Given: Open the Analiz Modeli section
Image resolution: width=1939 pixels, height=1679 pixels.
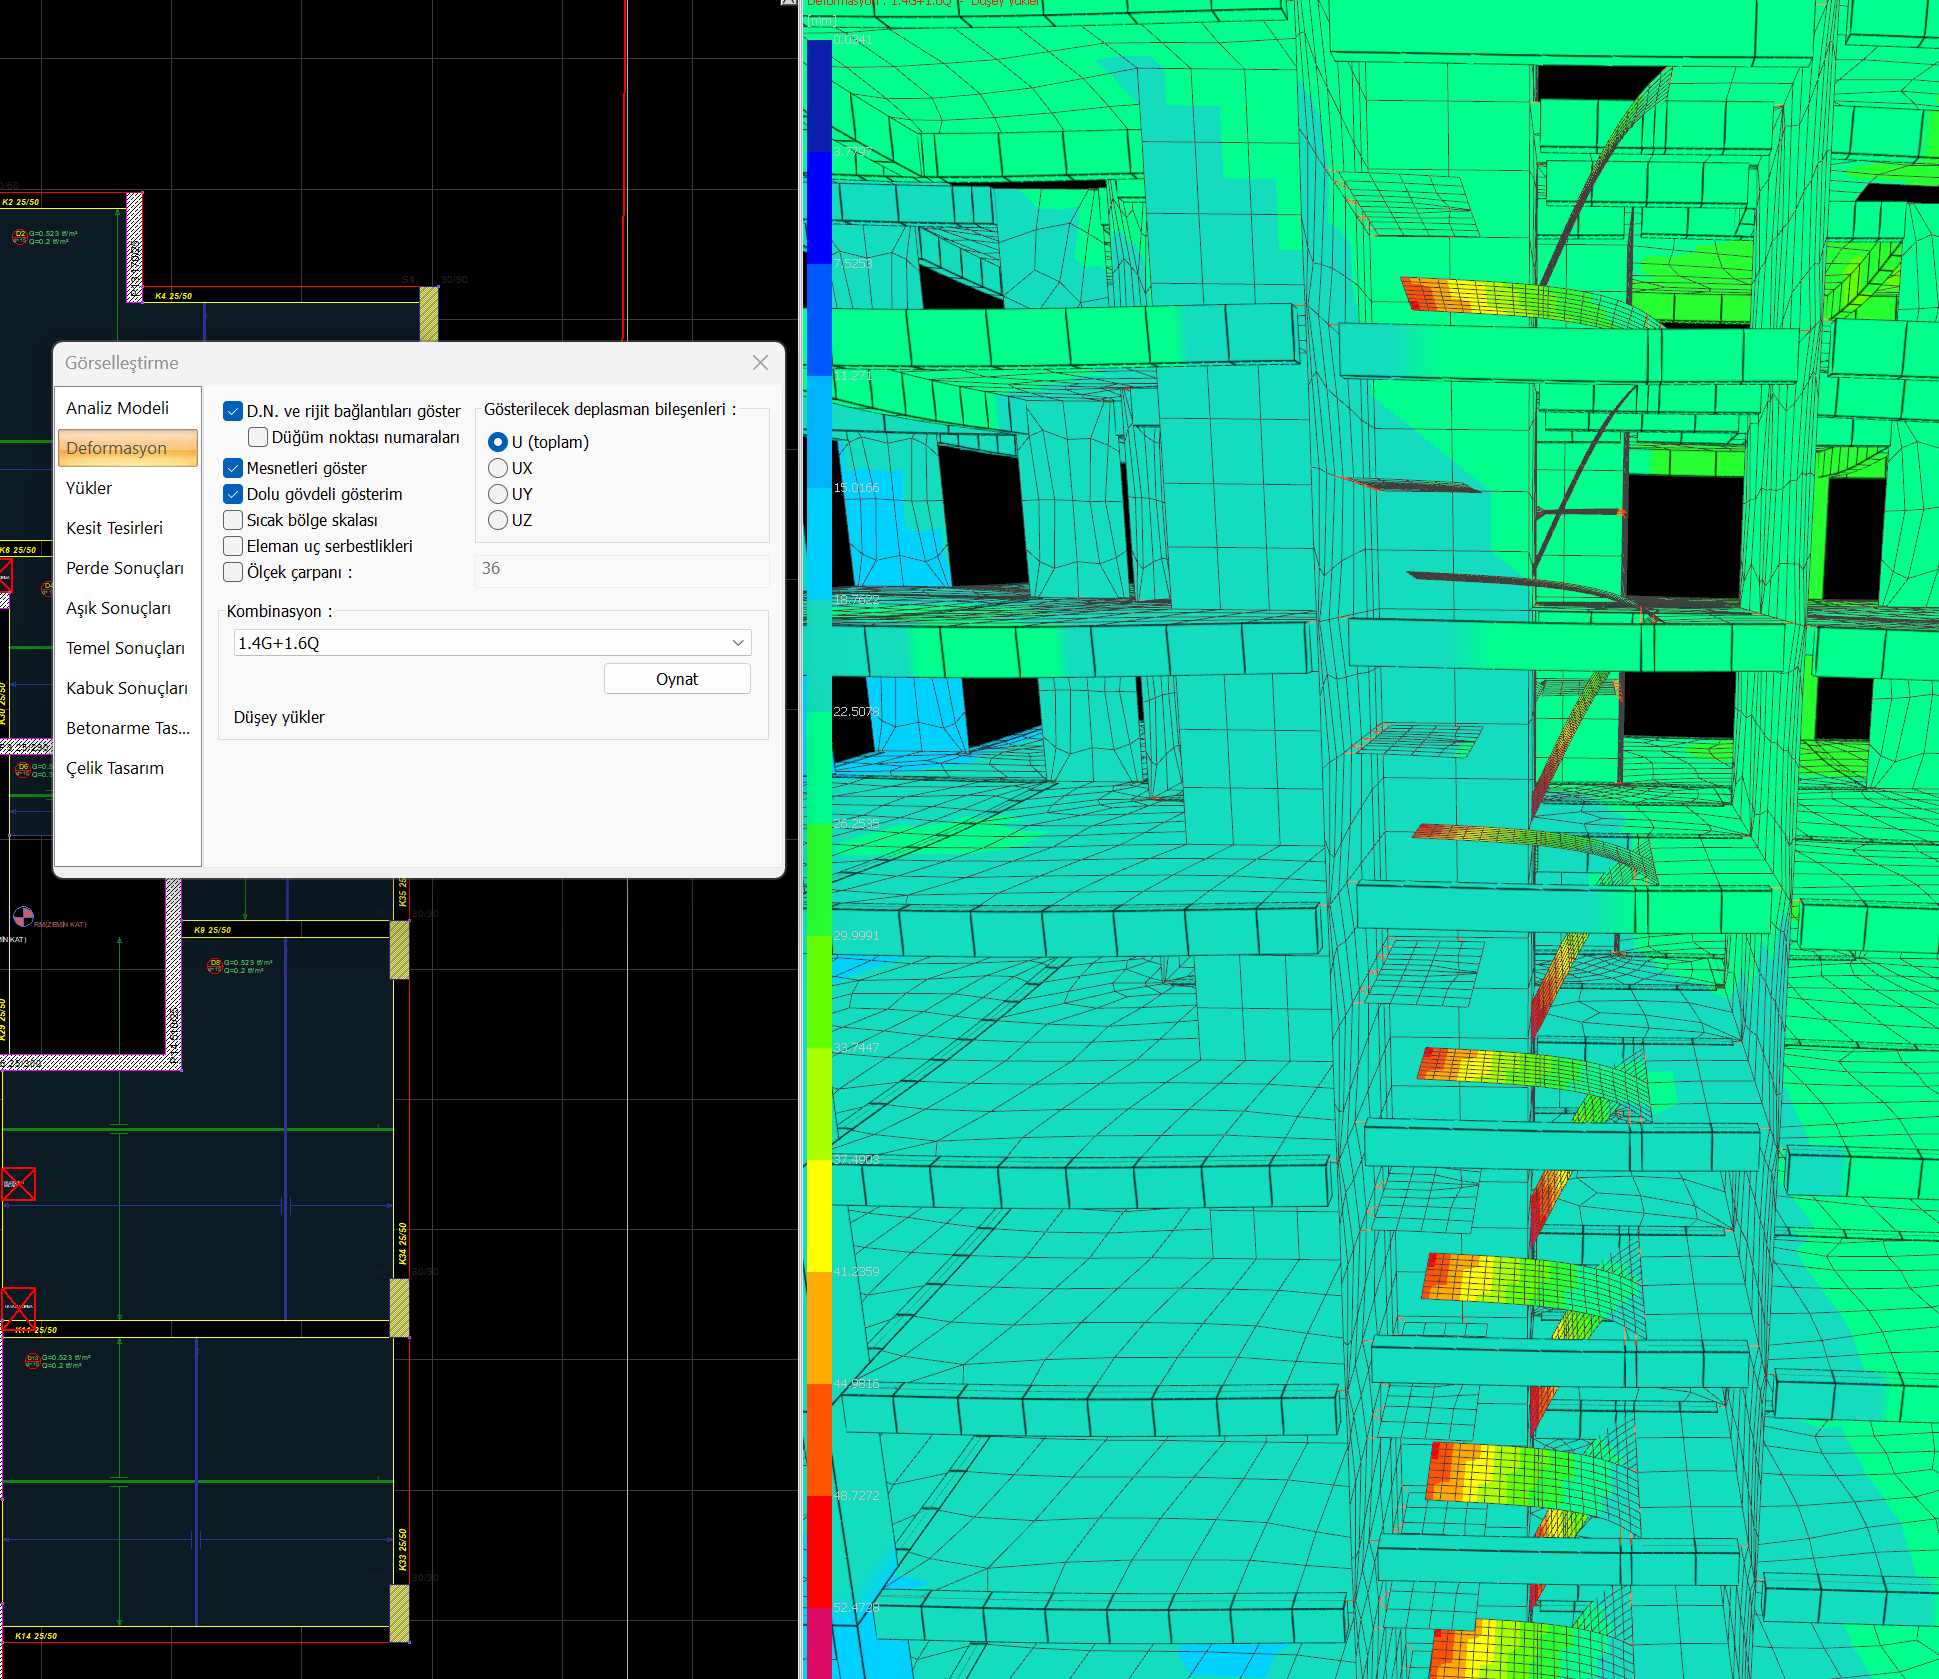Looking at the screenshot, I should 127,408.
